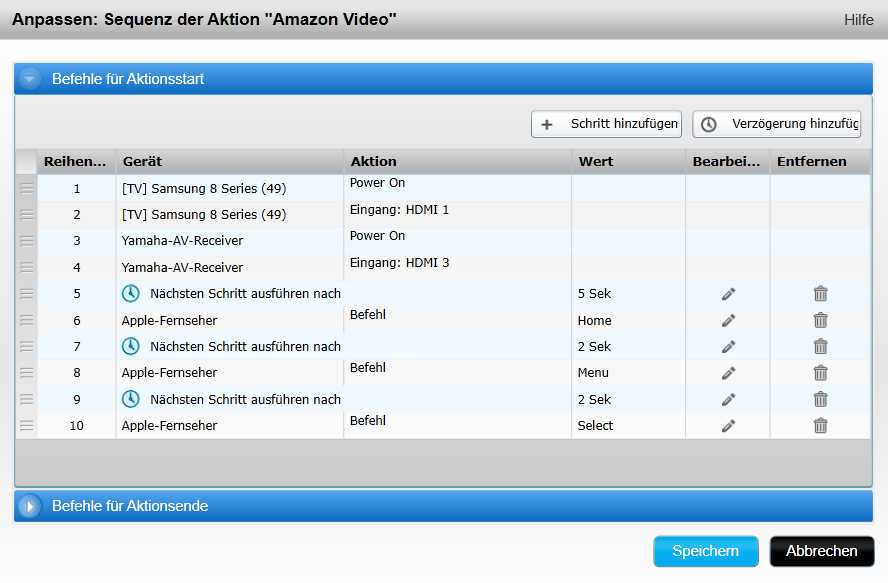The width and height of the screenshot is (888, 583).
Task: Remove the Select command step
Action: coord(821,426)
